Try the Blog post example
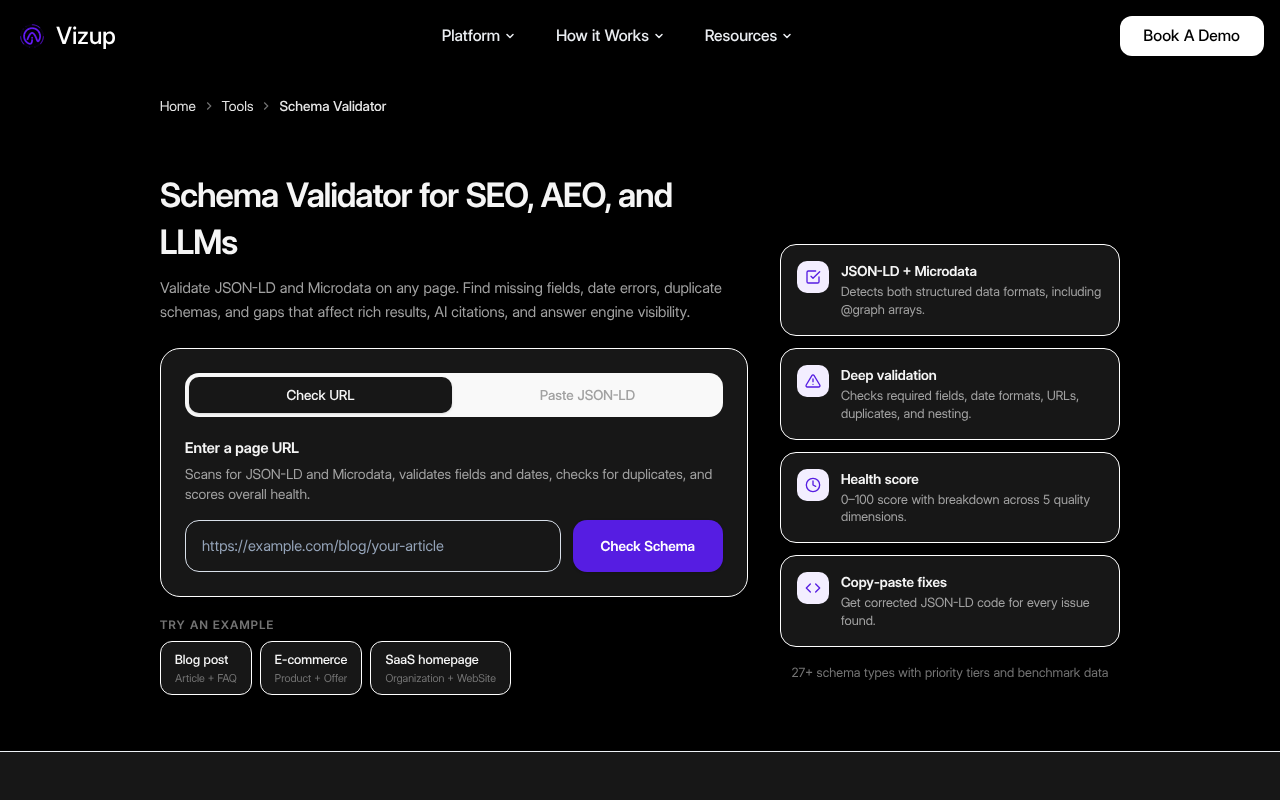Image resolution: width=1280 pixels, height=800 pixels. (205, 668)
